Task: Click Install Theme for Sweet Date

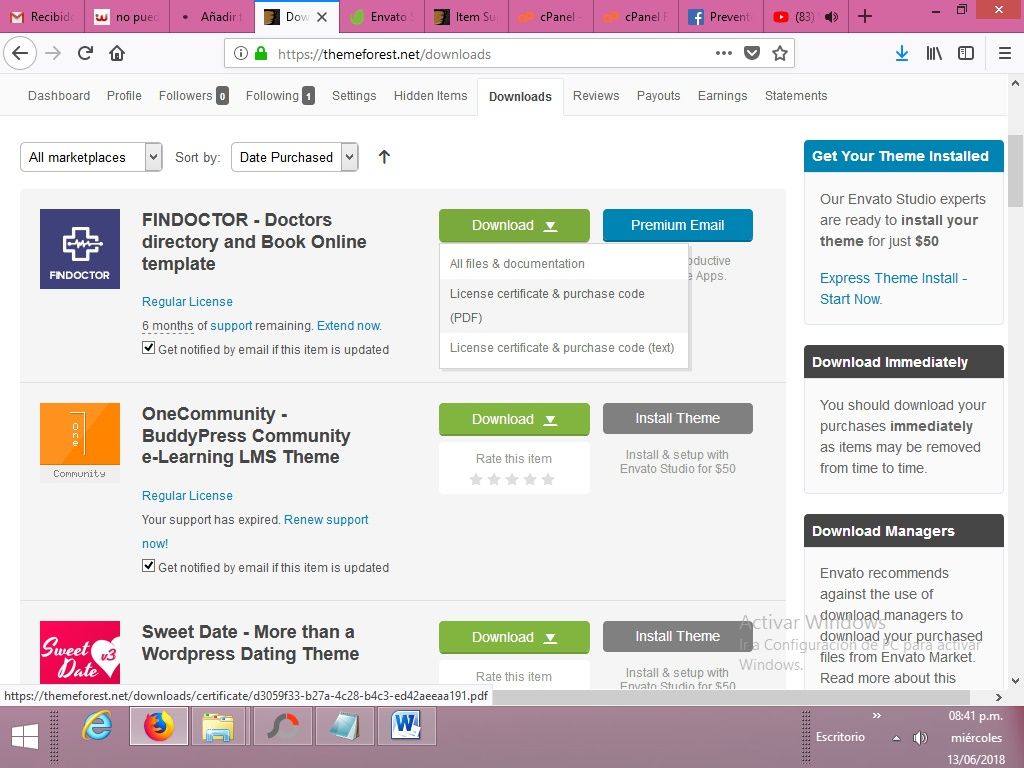Action: tap(677, 637)
